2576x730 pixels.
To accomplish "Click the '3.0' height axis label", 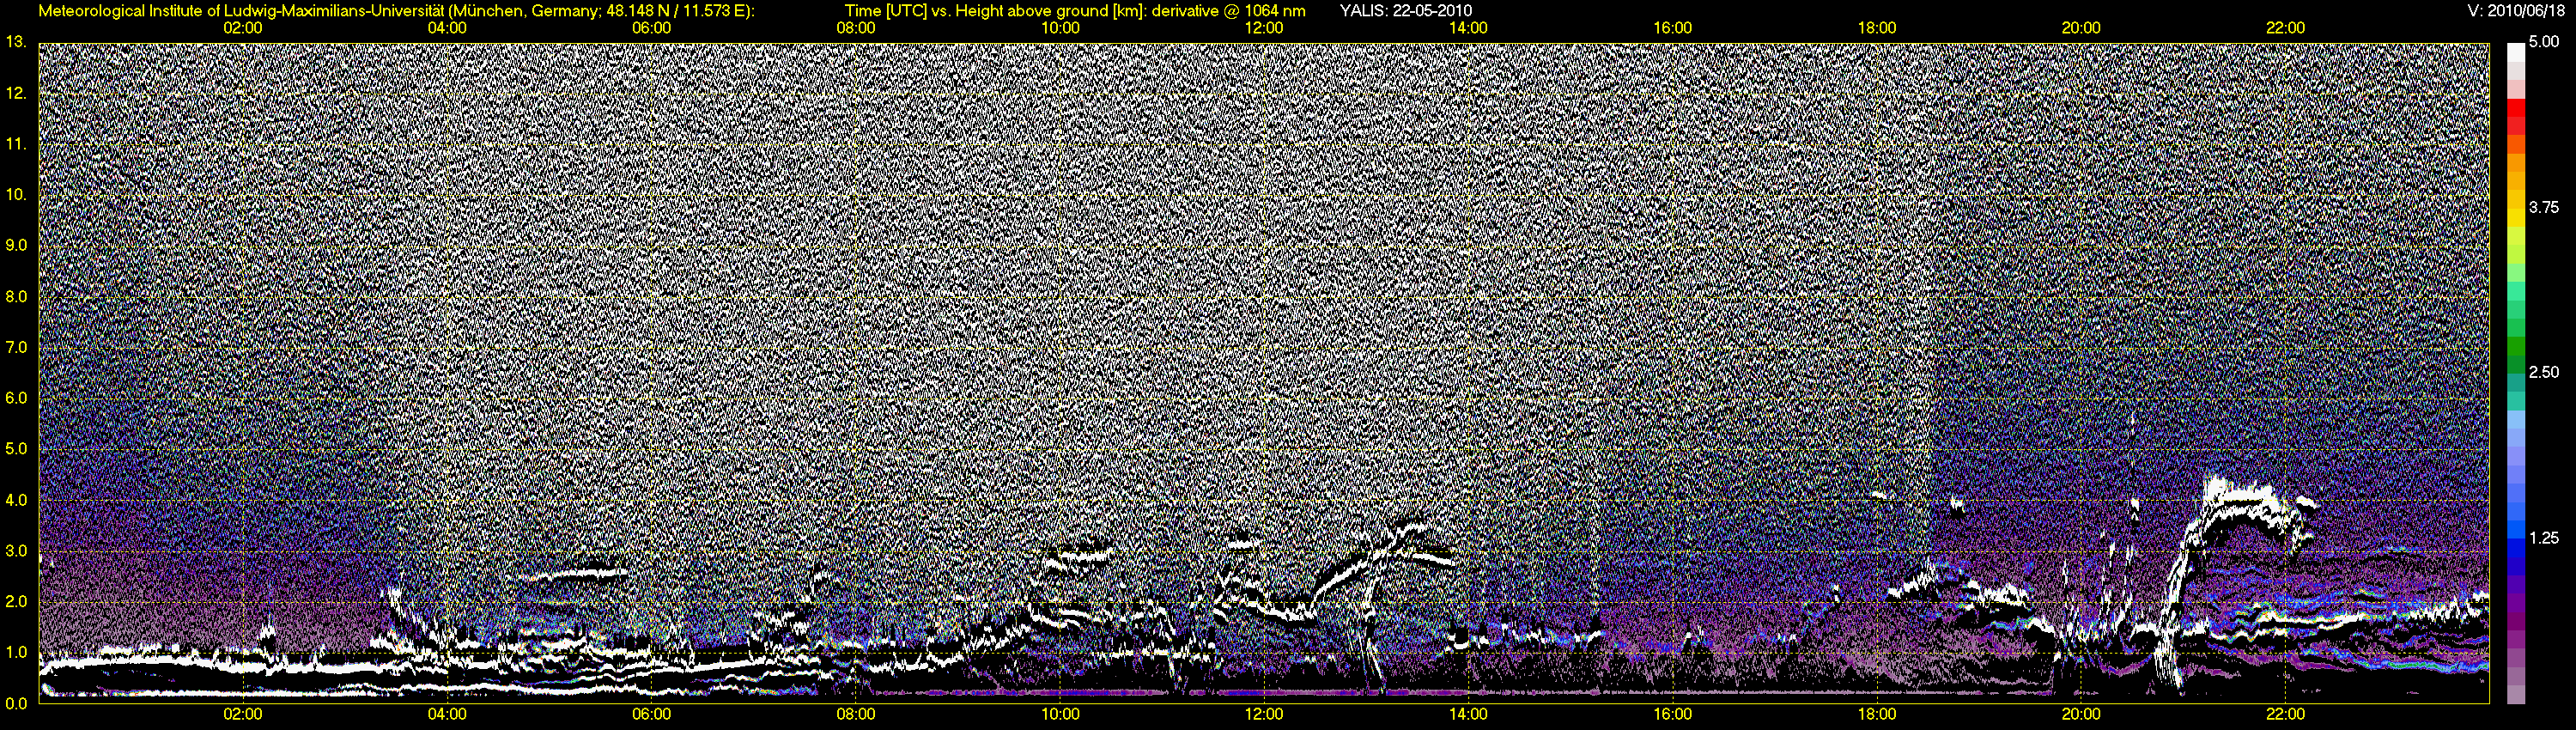I will (x=16, y=551).
